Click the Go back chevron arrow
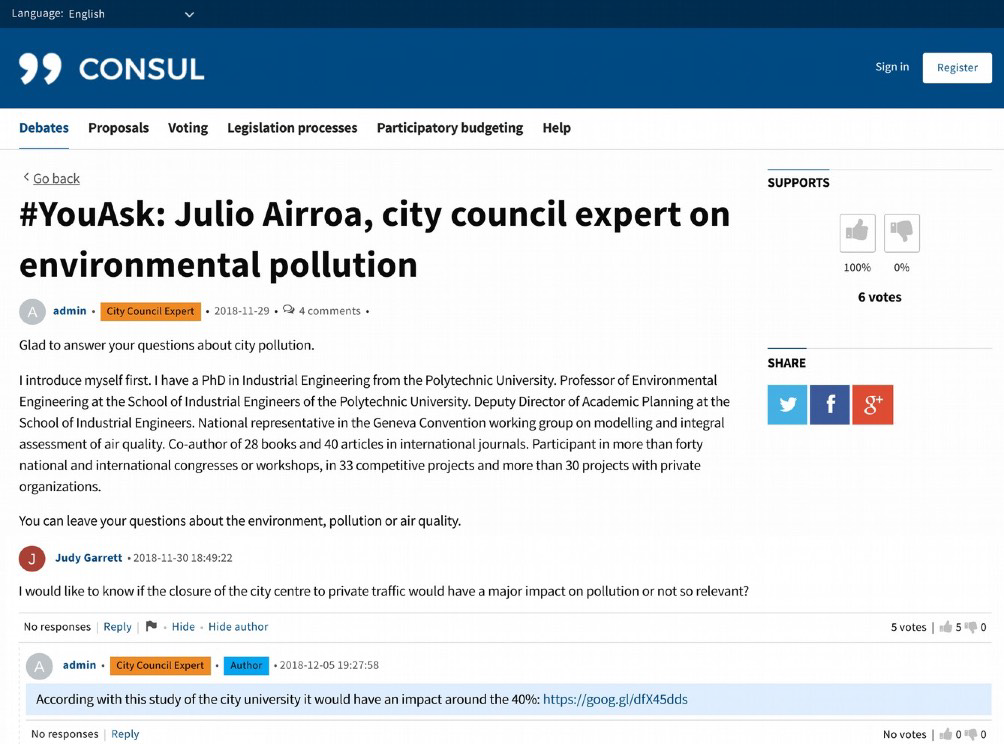The image size is (1004, 744). [x=26, y=177]
